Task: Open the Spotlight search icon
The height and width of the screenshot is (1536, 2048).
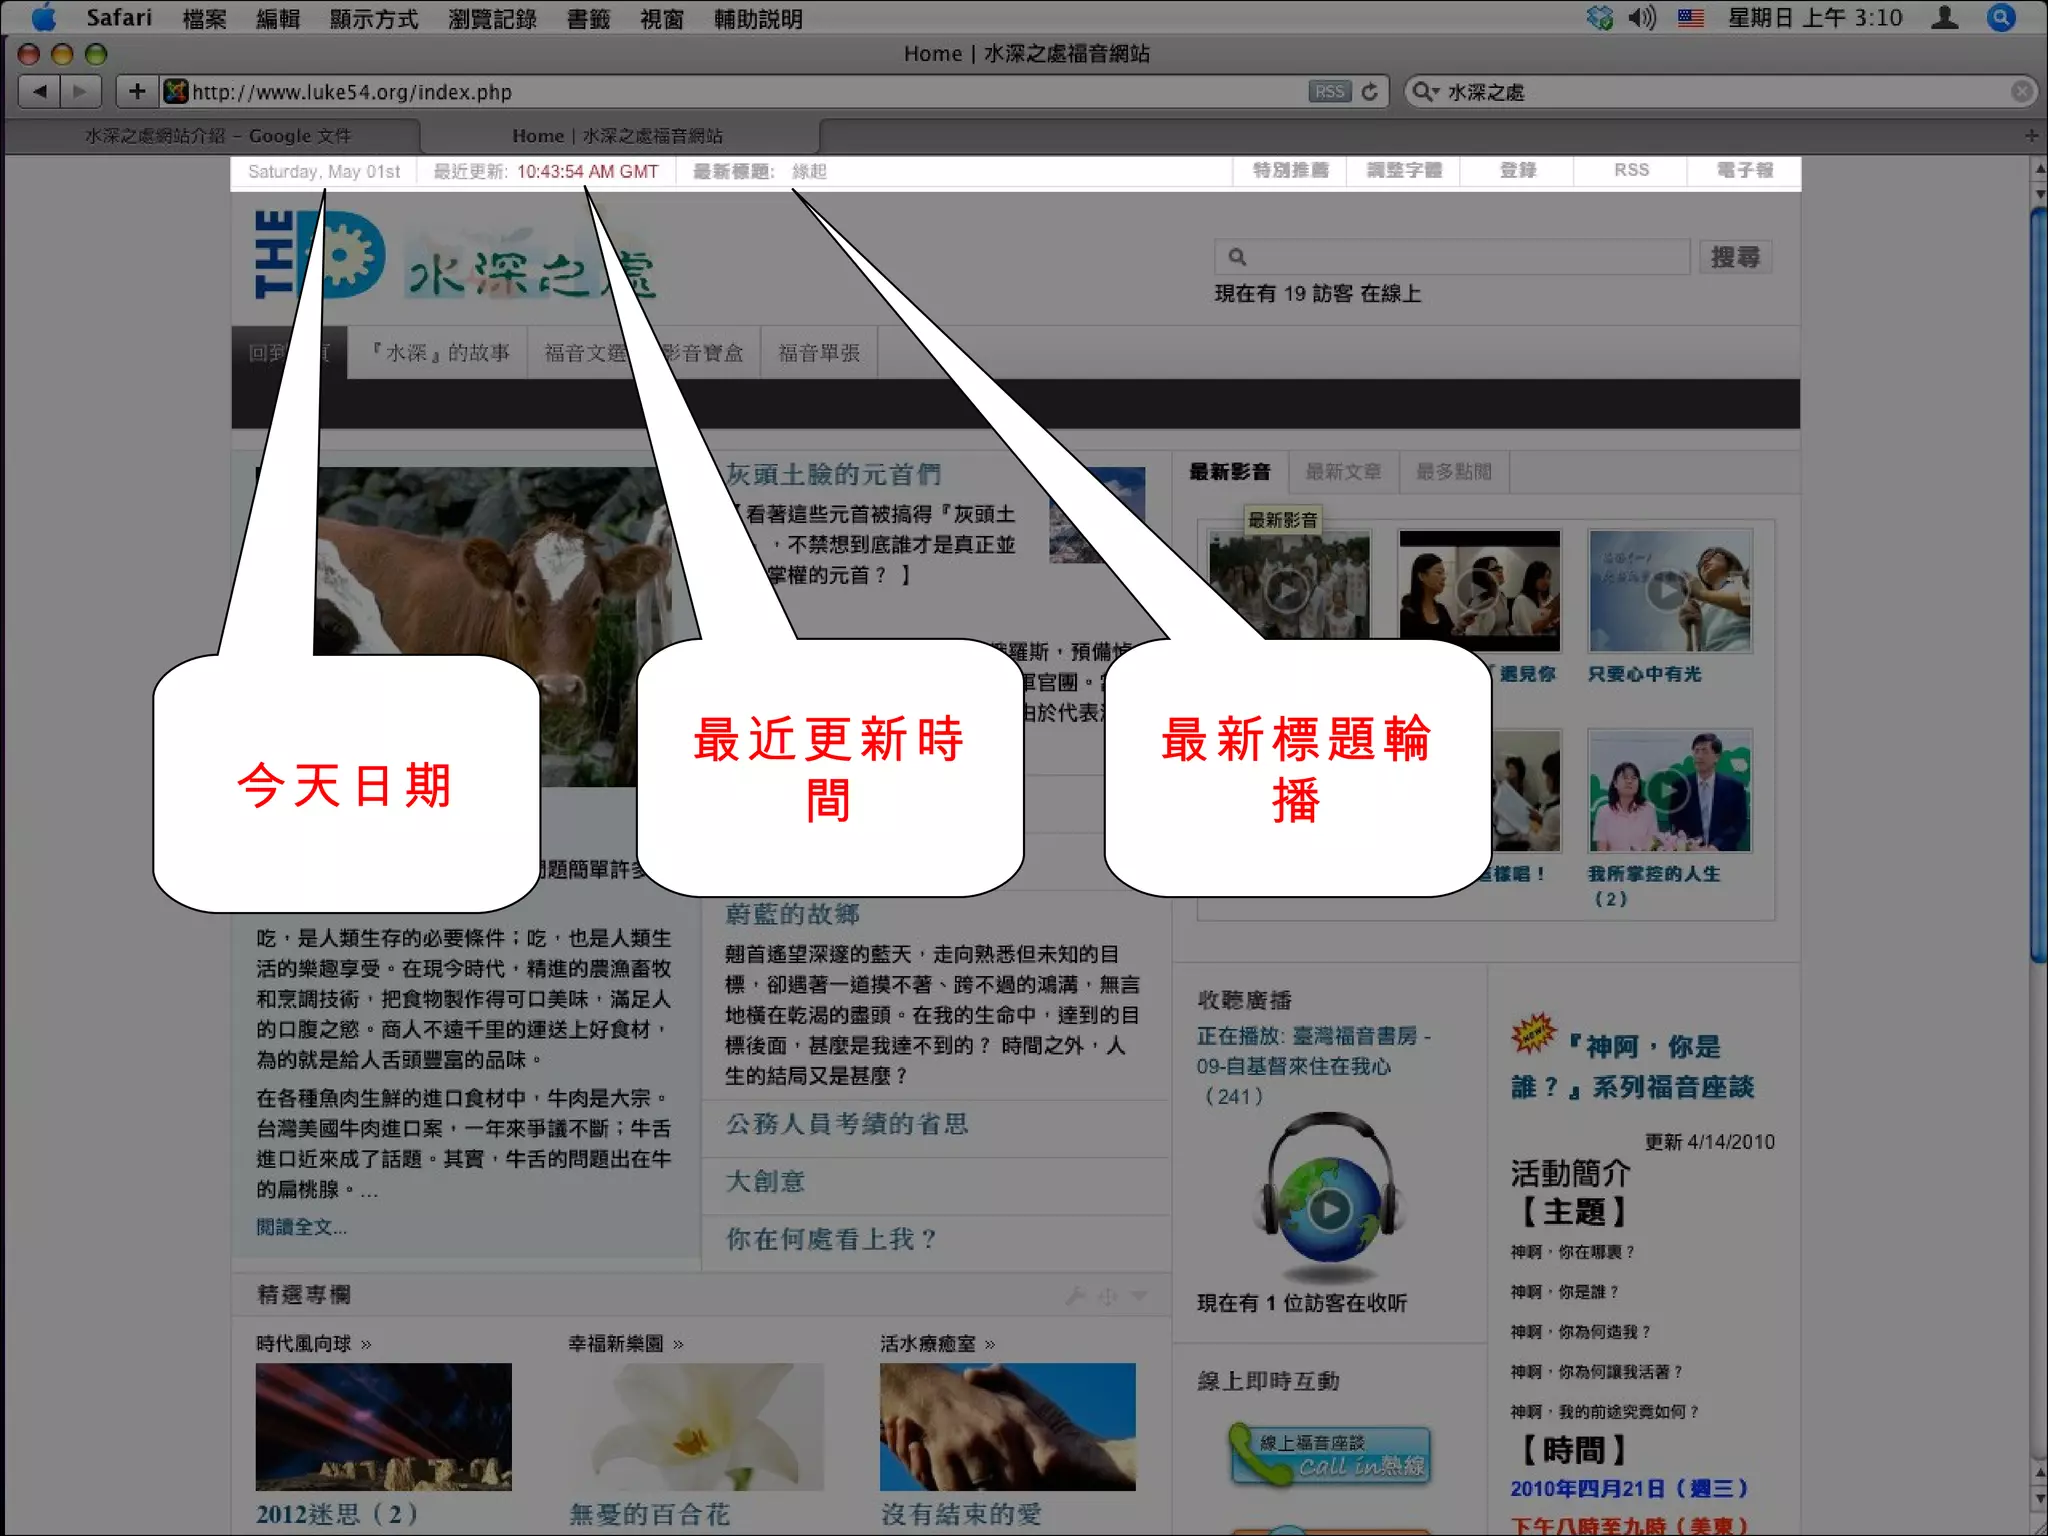Action: [2001, 18]
